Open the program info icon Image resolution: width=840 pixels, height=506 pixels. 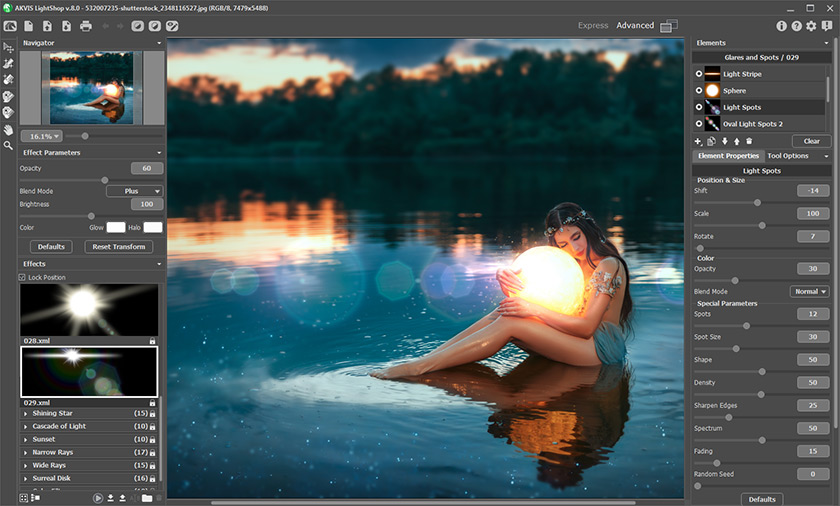782,26
